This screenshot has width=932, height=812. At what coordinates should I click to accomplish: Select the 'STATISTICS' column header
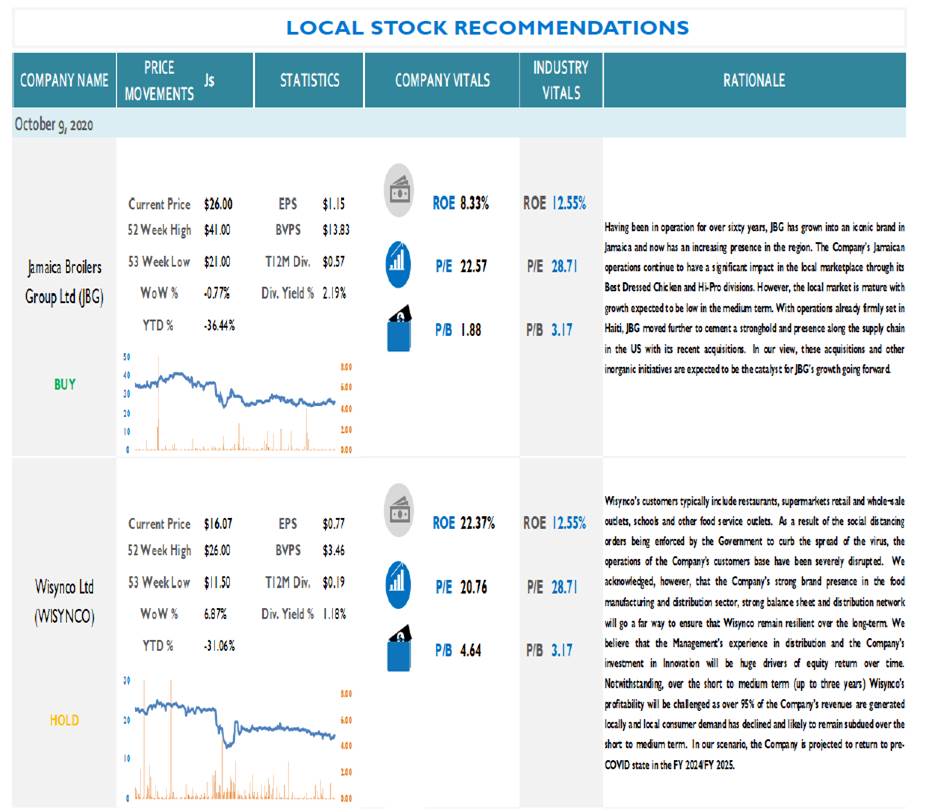[310, 80]
